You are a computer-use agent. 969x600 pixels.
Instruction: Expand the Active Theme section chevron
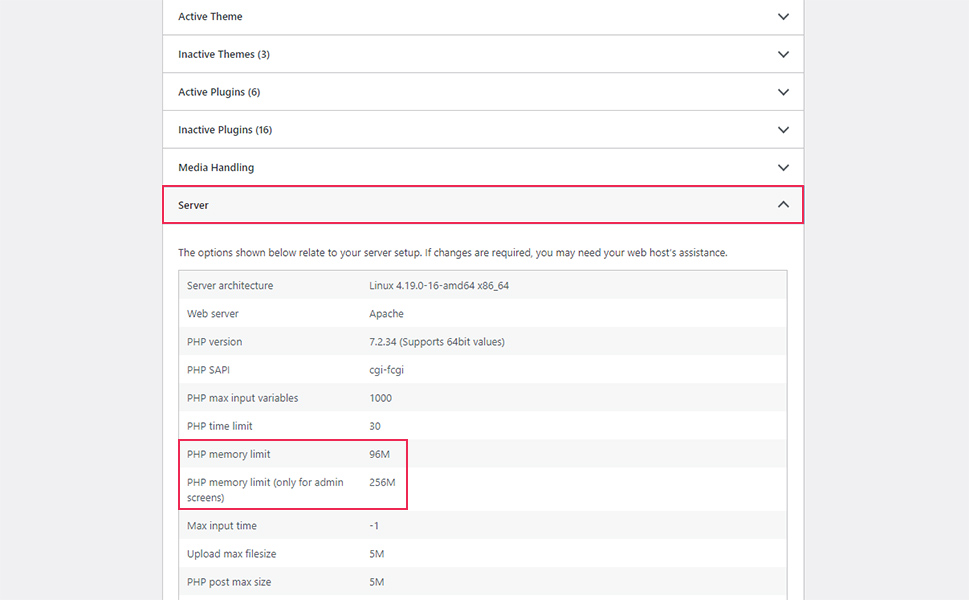pos(783,17)
